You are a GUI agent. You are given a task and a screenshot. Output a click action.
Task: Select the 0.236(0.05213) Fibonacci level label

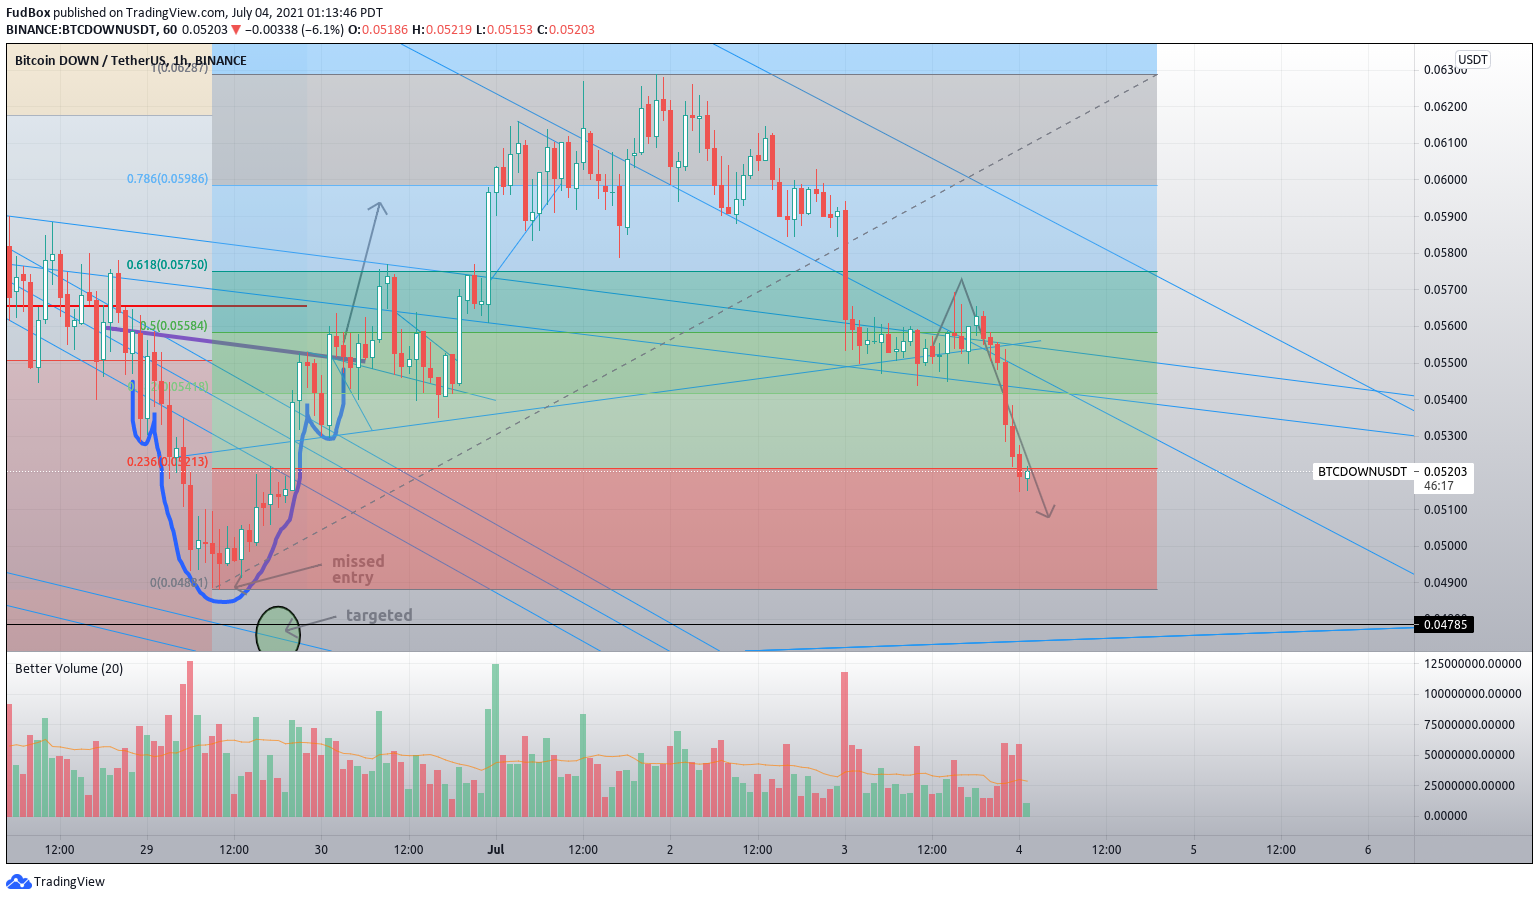click(x=167, y=462)
